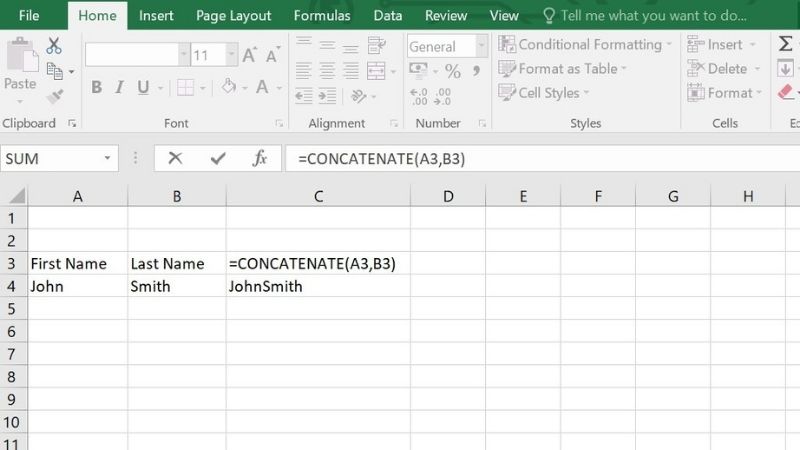Click the Fill Color paint bucket
The height and width of the screenshot is (450, 800).
(229, 88)
